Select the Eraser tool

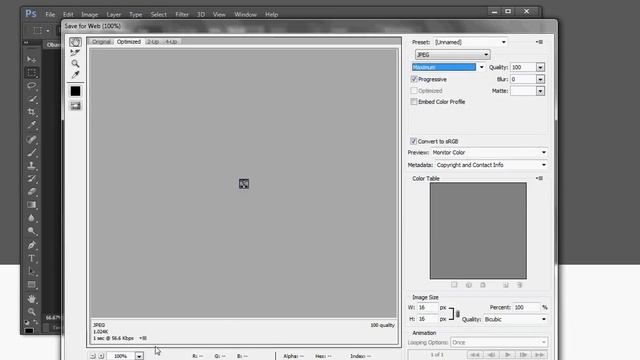[x=31, y=191]
